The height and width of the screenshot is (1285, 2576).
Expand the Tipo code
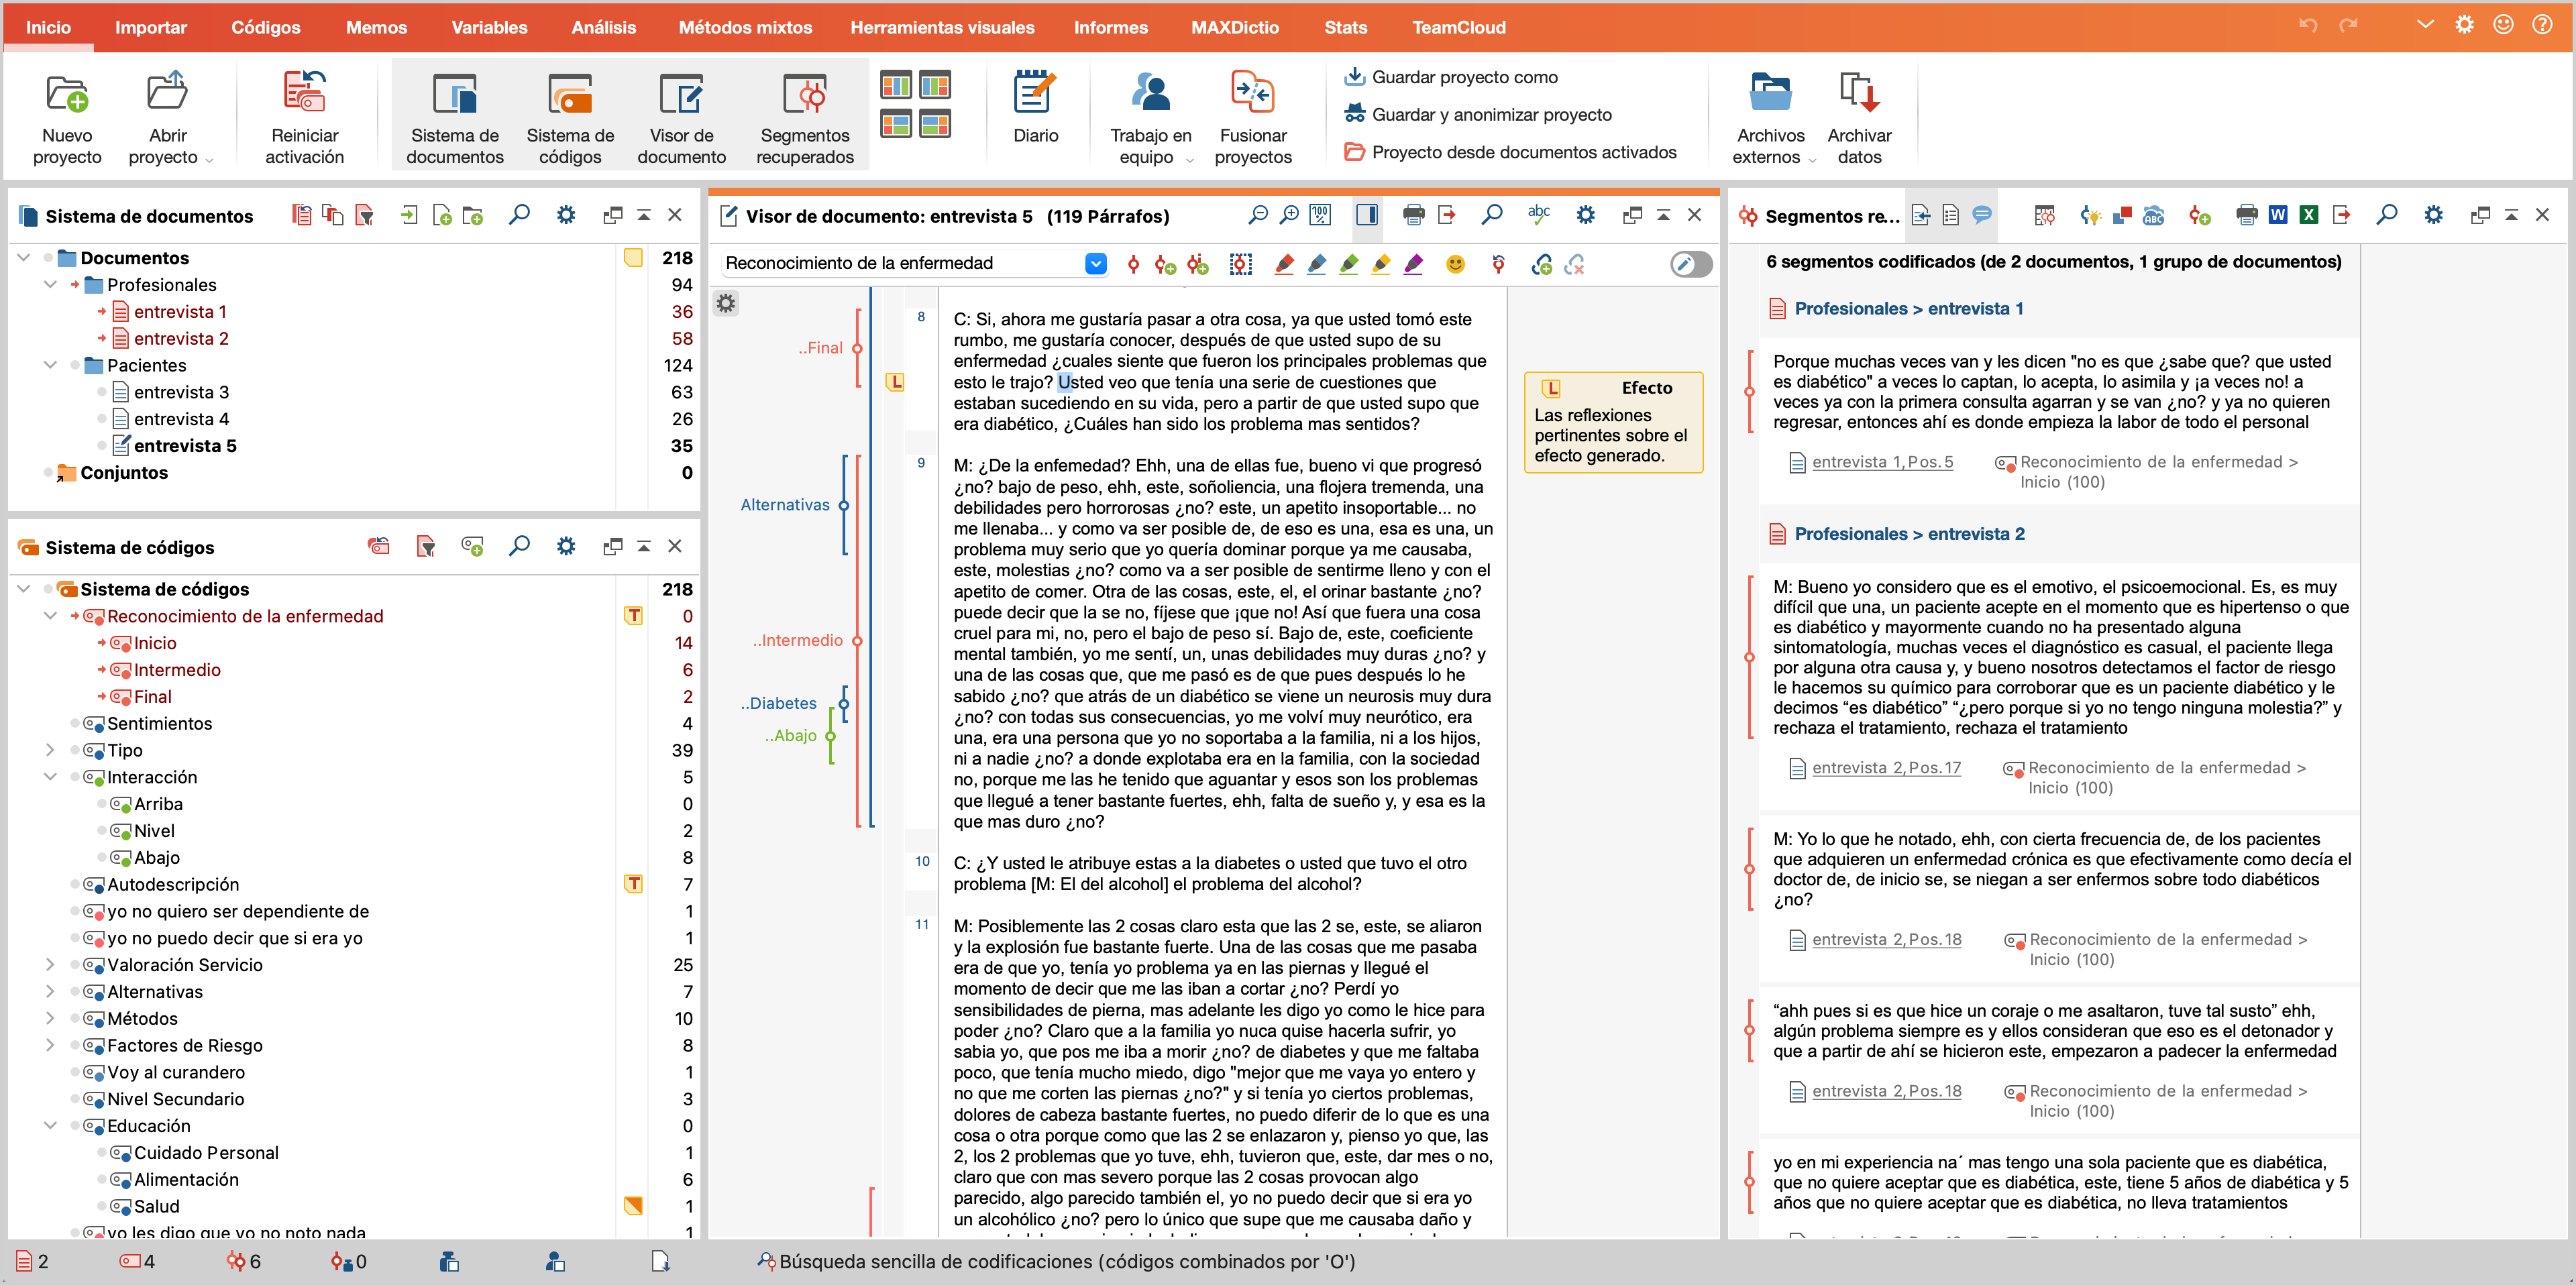[50, 750]
